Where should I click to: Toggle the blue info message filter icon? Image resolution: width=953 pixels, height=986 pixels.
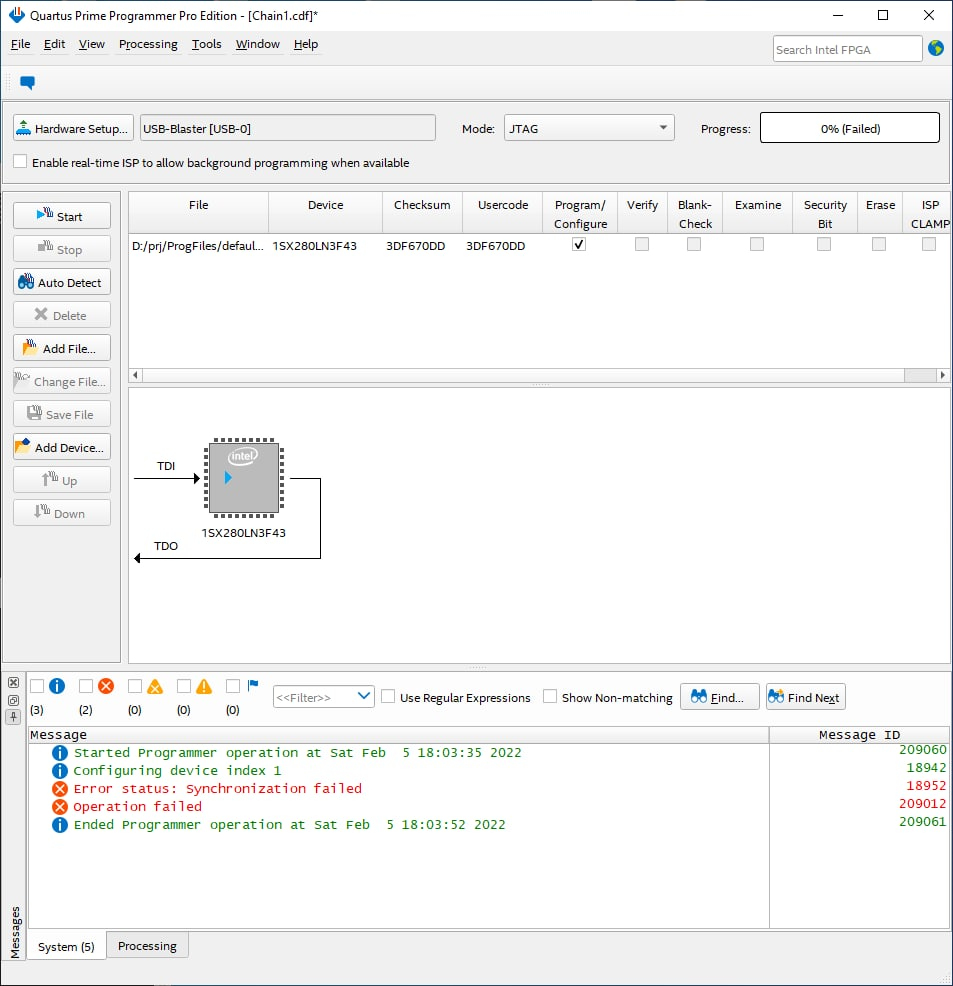[57, 687]
